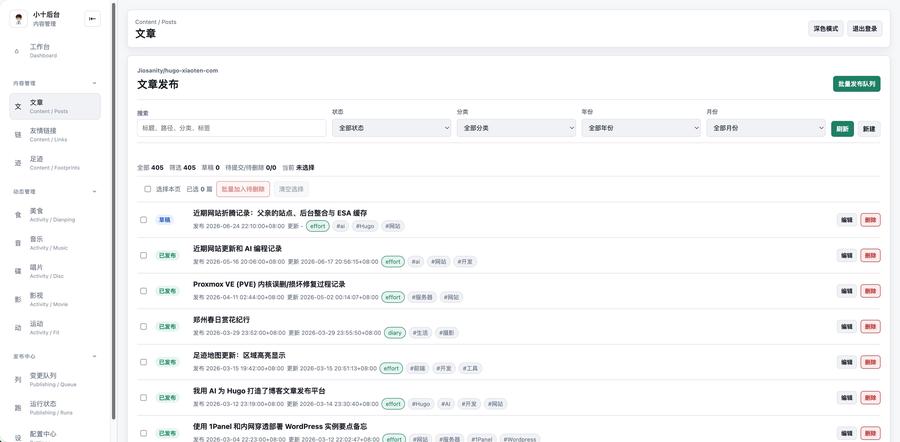Screen dimensions: 900x442
Task: Click the 设 icon for 配置中心
Action: 17,437
